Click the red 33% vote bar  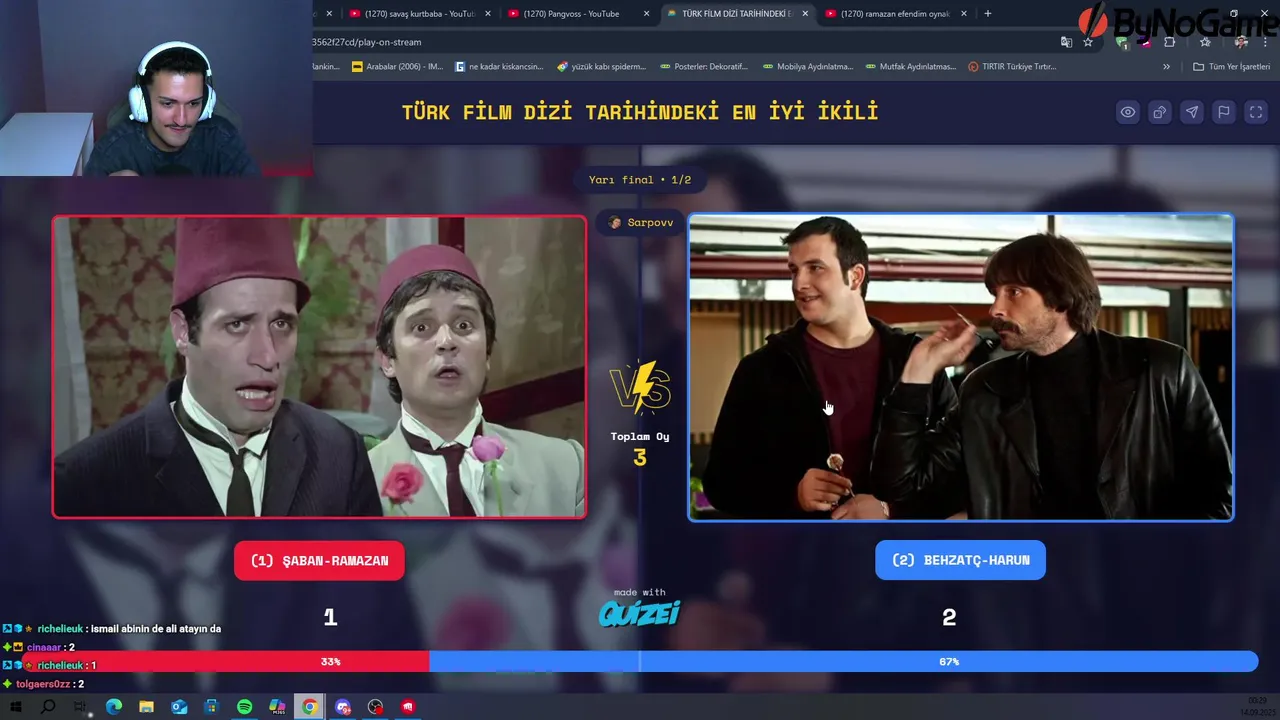click(226, 662)
